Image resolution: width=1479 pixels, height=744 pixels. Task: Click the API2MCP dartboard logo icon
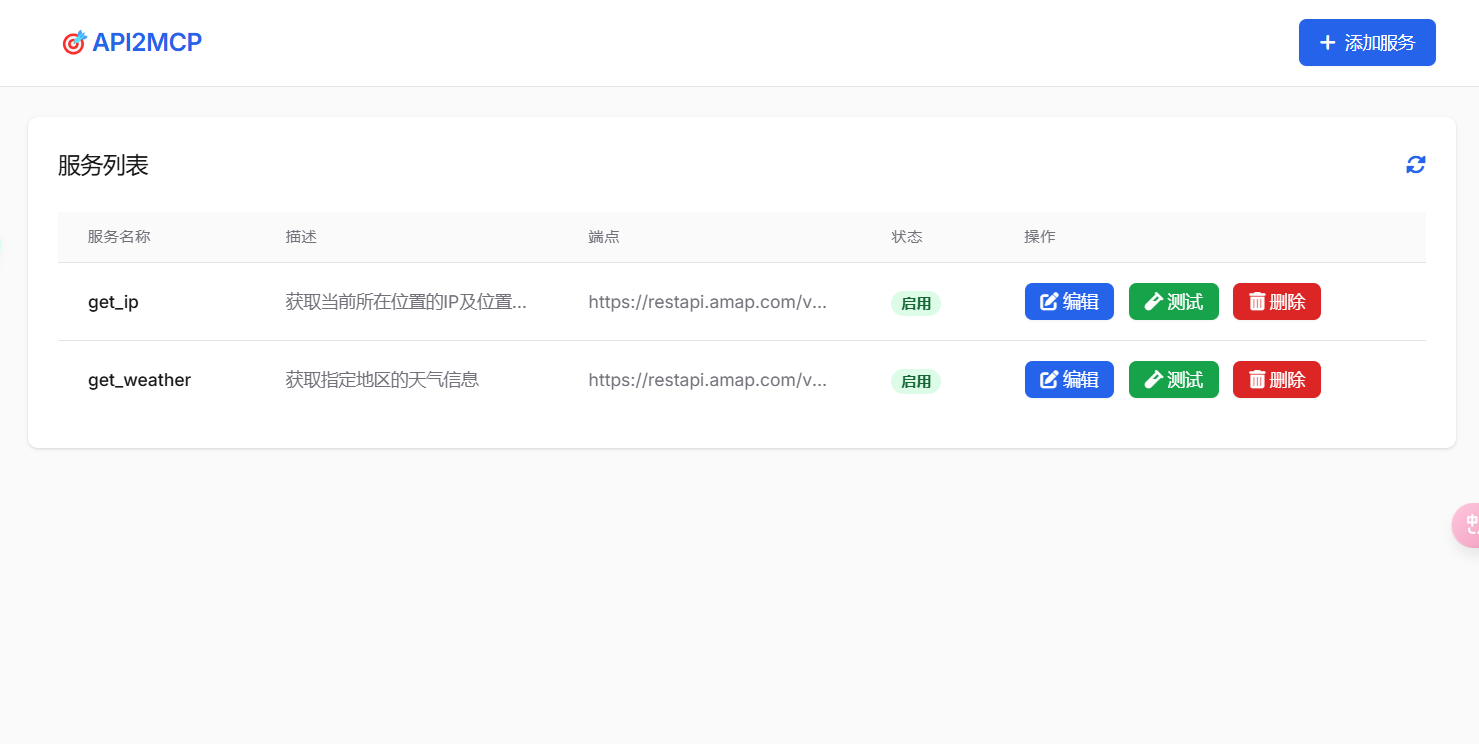pyautogui.click(x=74, y=42)
